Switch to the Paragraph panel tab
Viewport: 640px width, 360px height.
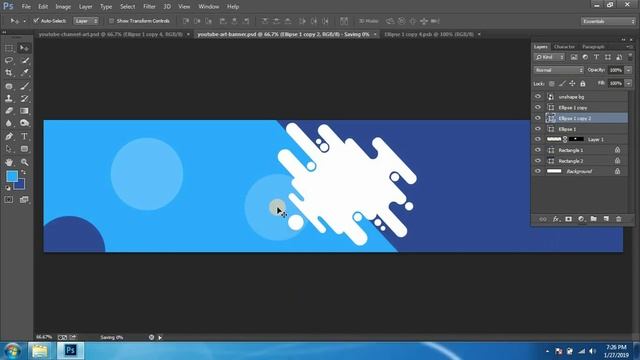pos(593,47)
